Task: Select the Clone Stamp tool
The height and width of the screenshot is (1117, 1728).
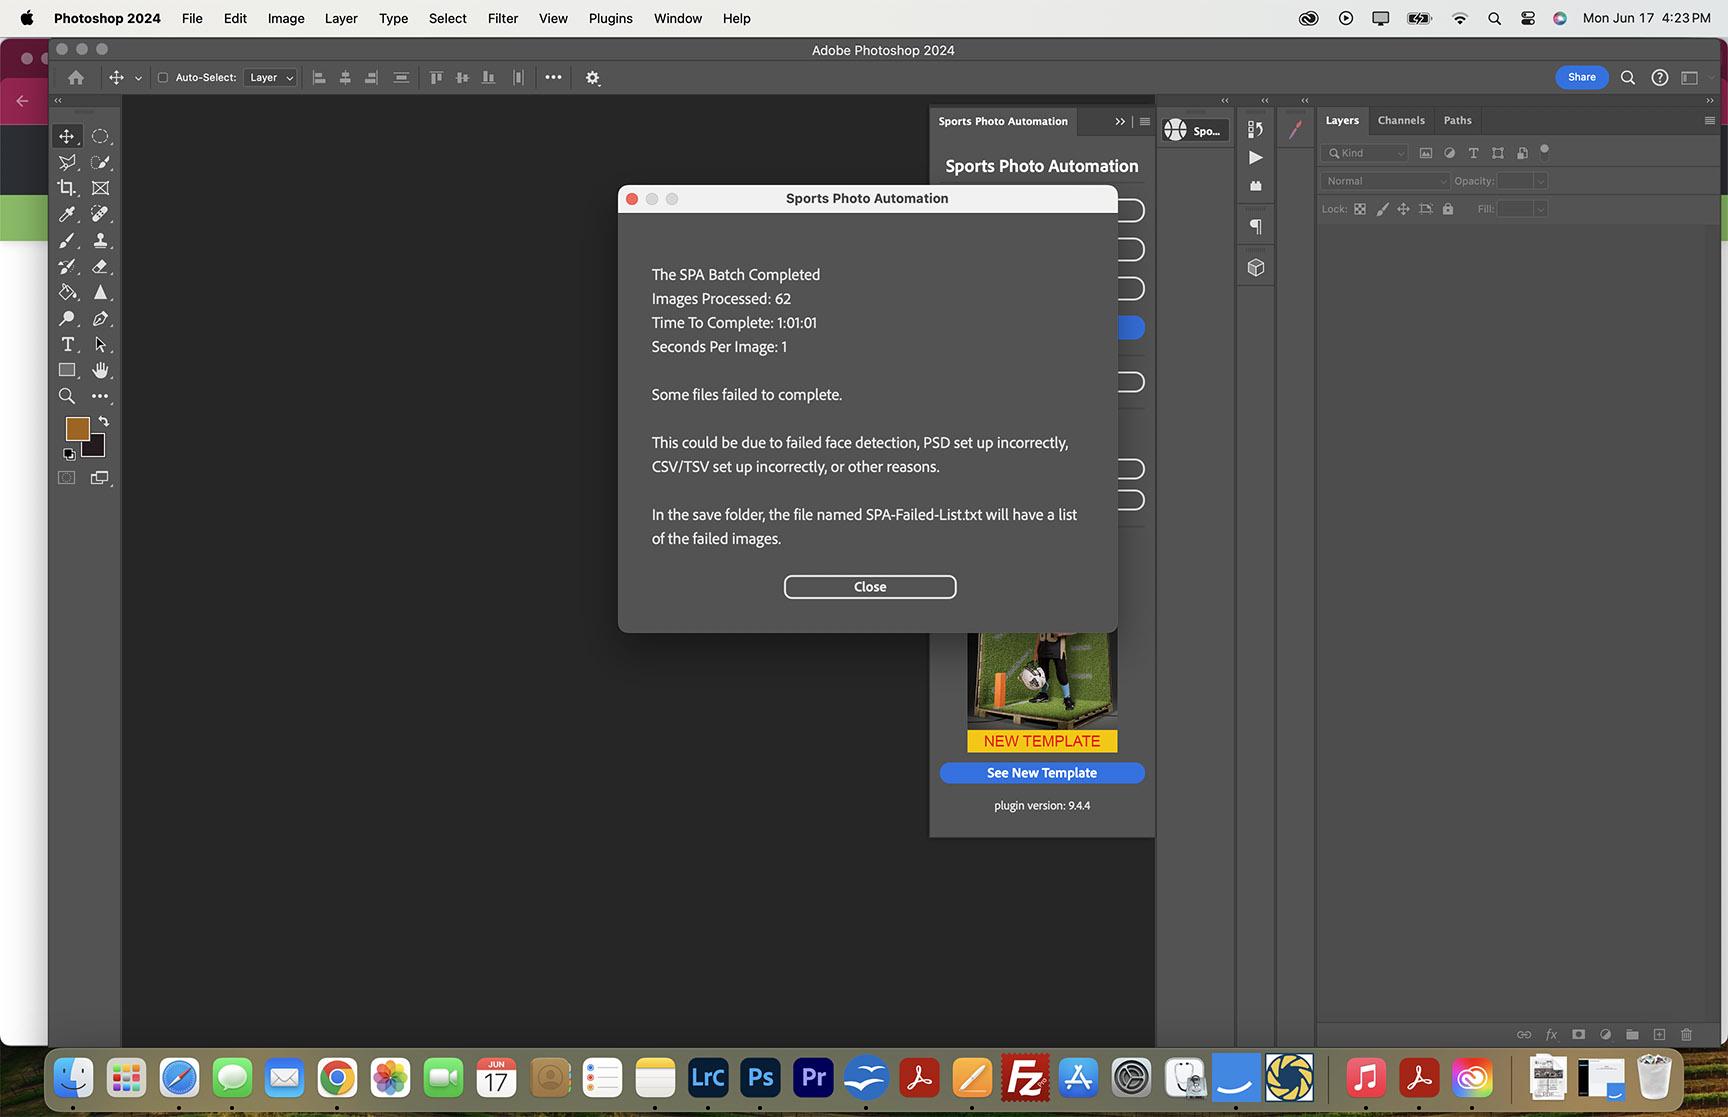Action: tap(100, 241)
